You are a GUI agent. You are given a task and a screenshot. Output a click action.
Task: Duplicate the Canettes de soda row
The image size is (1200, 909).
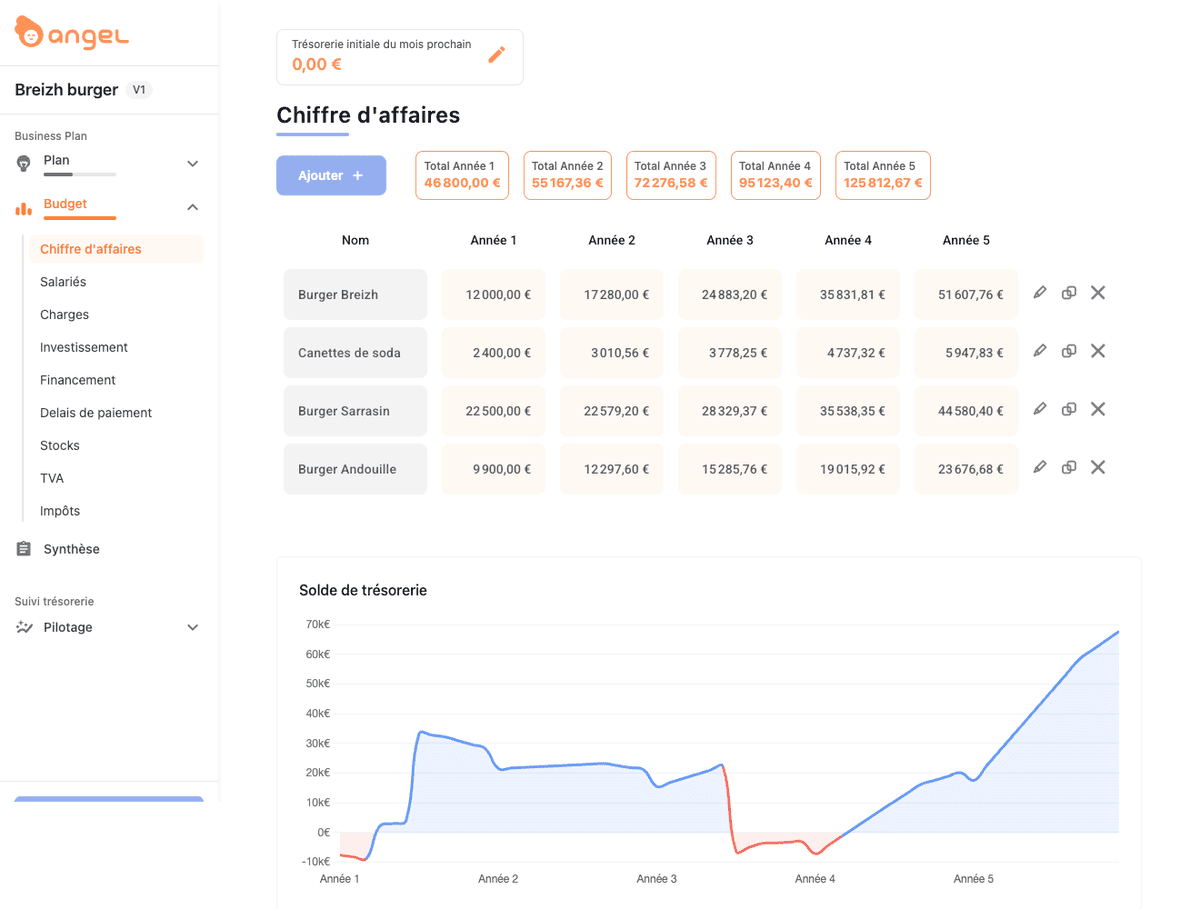(1069, 351)
